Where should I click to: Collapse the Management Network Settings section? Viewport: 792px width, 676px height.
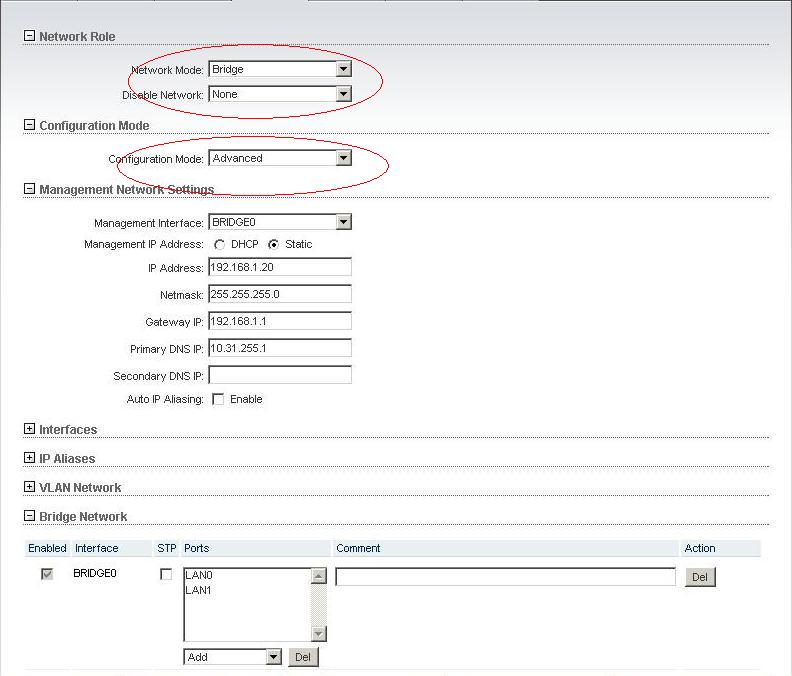coord(29,189)
